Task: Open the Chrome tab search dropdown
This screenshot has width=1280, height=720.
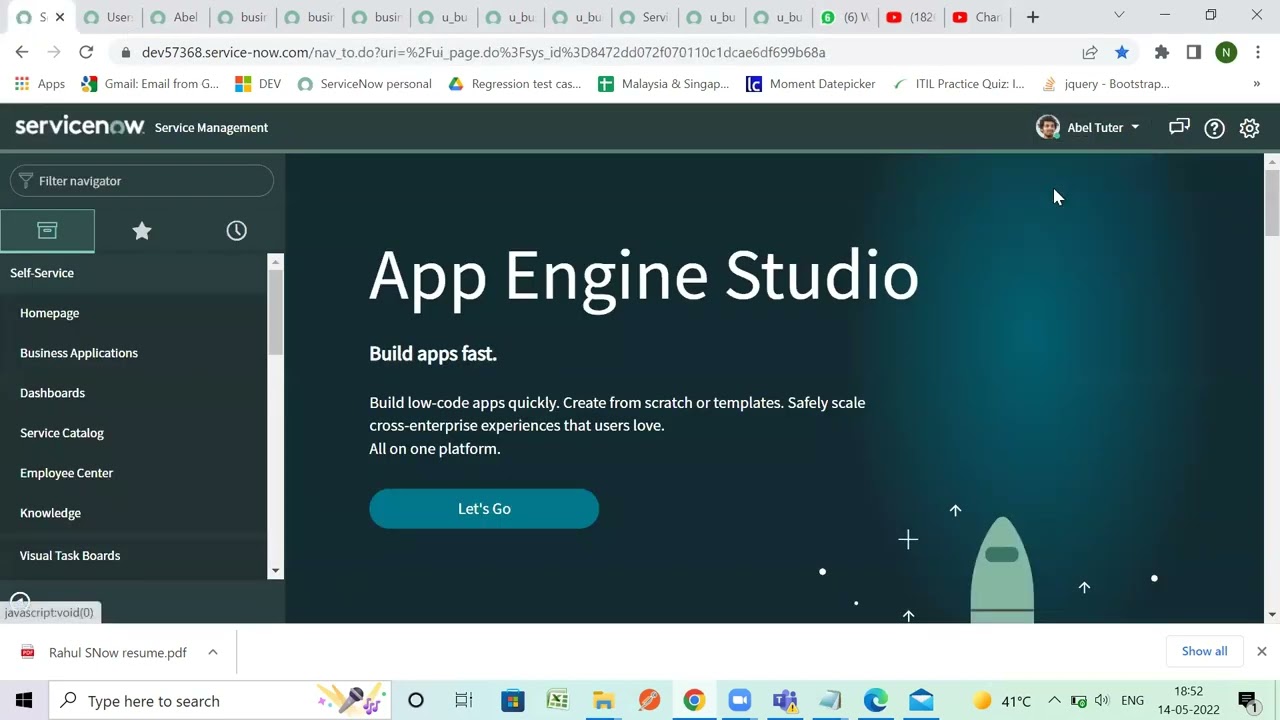Action: [1119, 16]
